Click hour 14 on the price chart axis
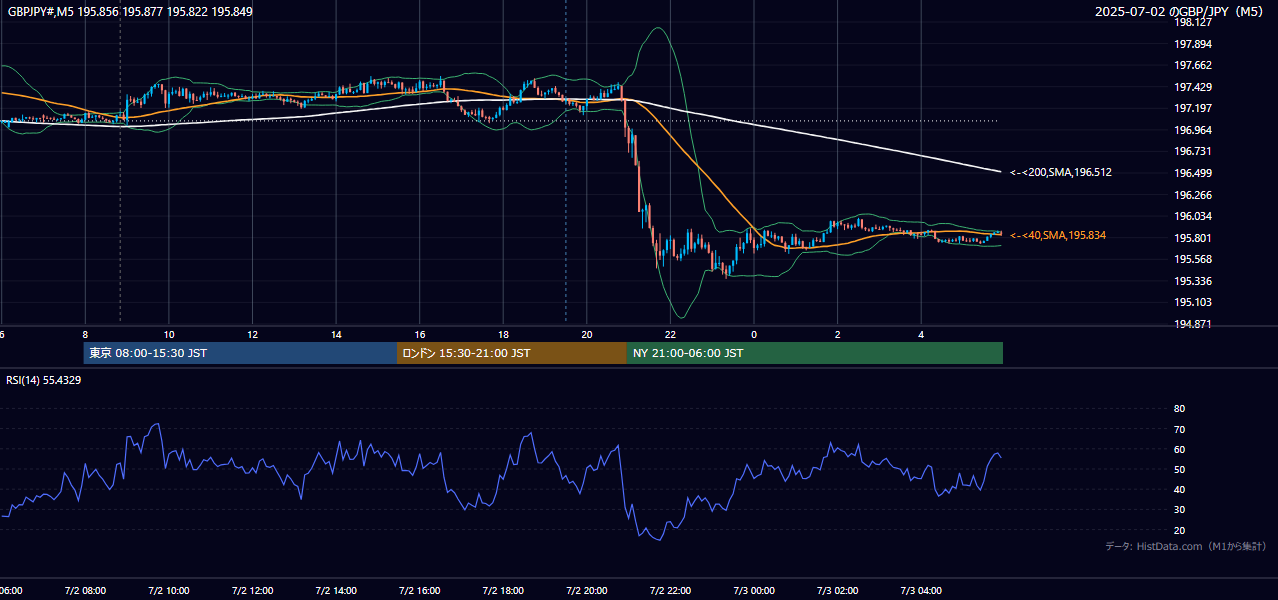This screenshot has width=1278, height=600. tap(336, 335)
